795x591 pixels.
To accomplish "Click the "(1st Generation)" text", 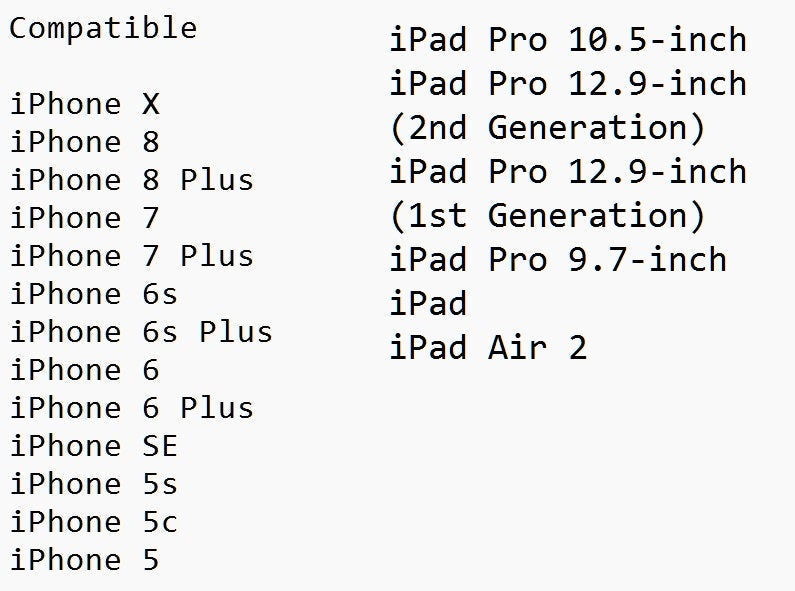I will pos(548,216).
